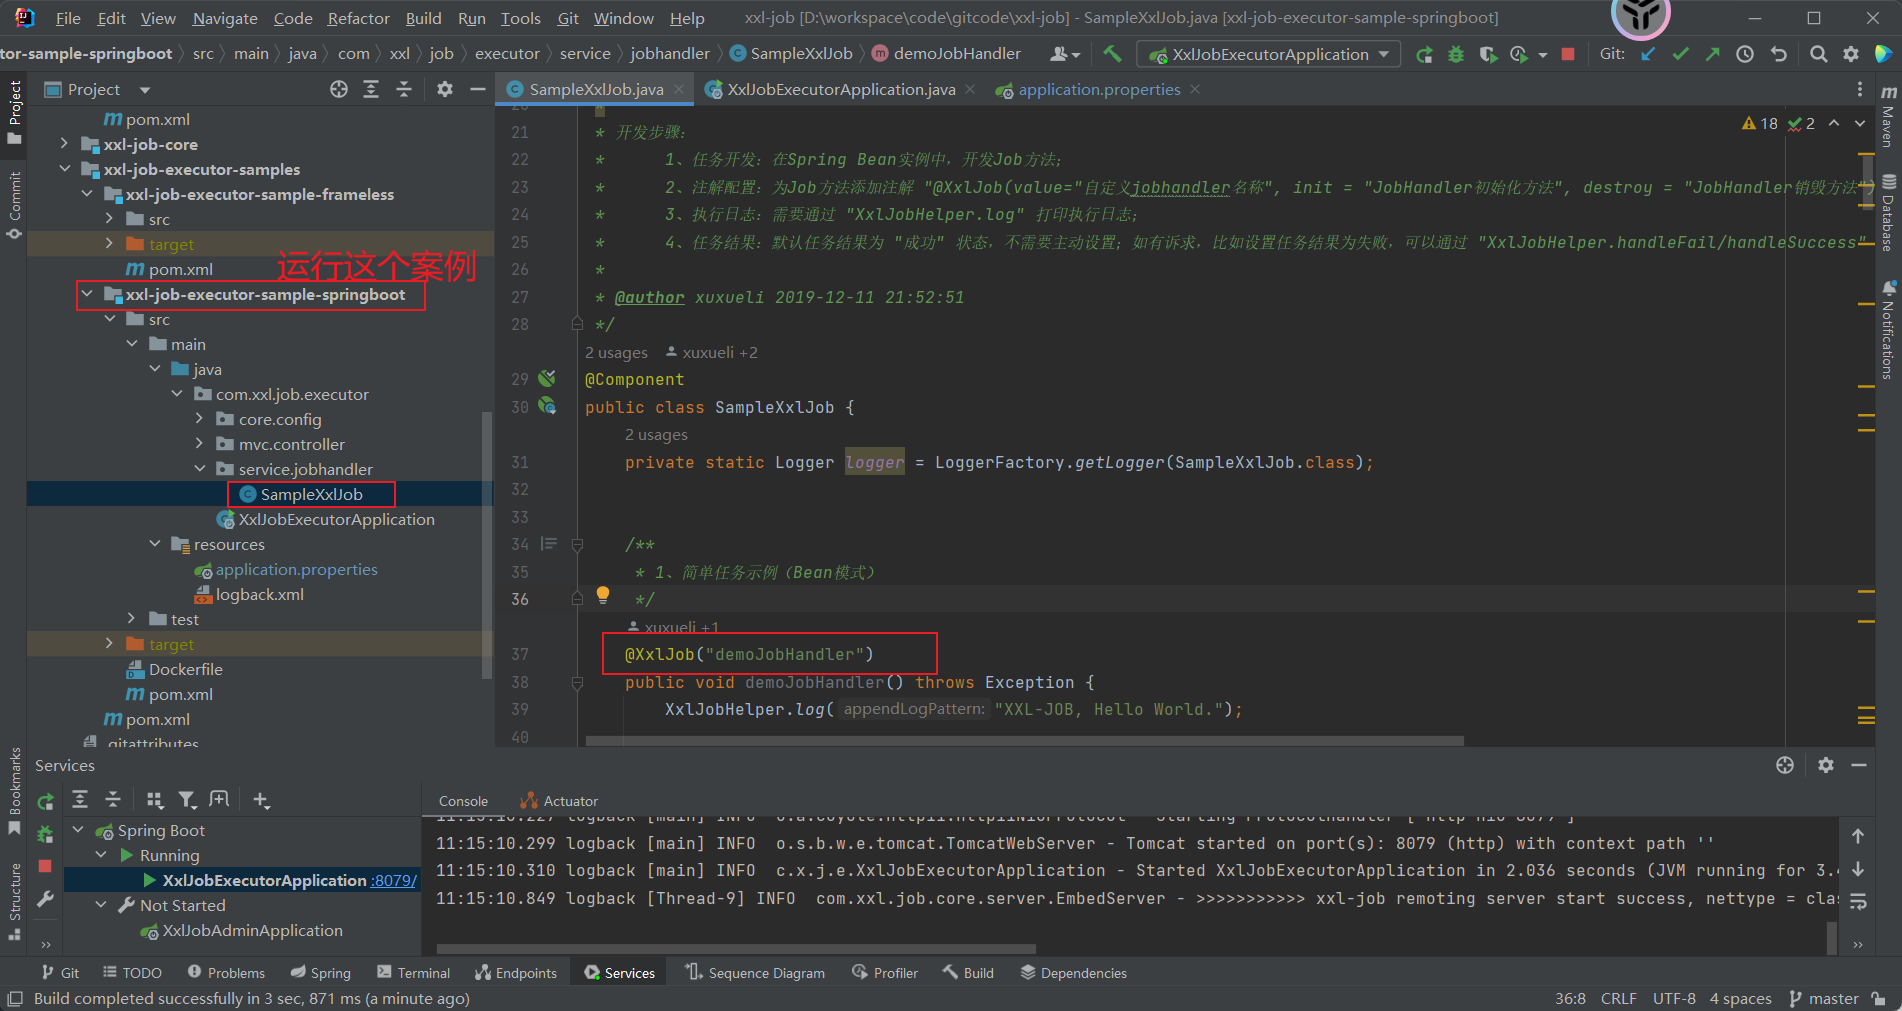
Task: Click the Debug bug icon in the top toolbar
Action: pyautogui.click(x=1456, y=54)
